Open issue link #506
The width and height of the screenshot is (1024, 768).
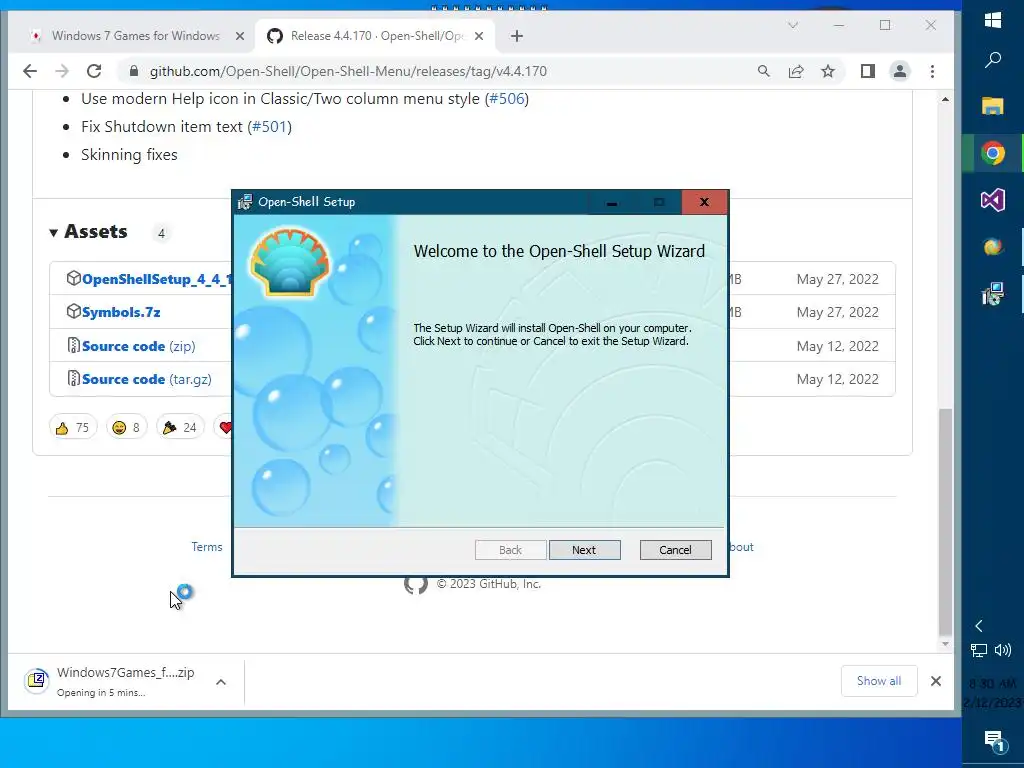(x=507, y=99)
